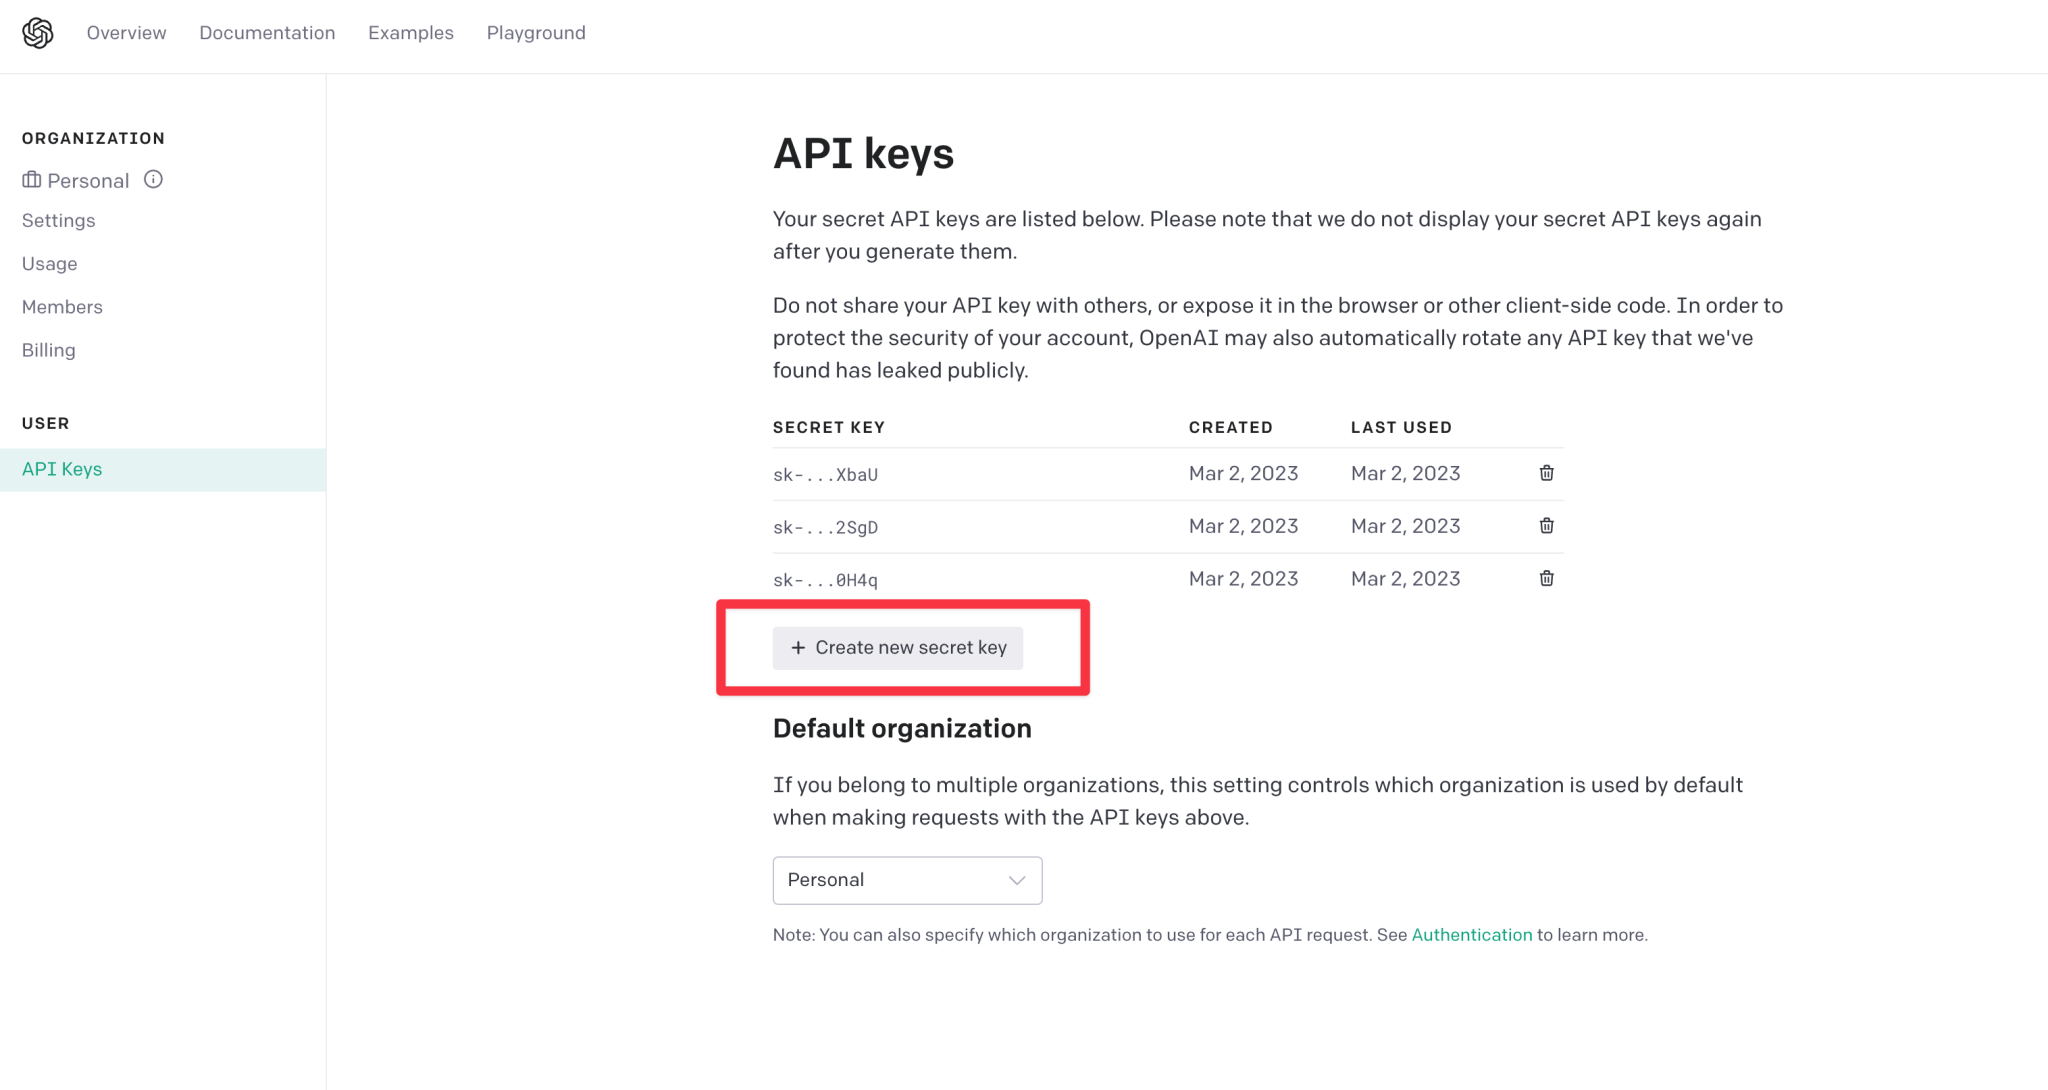Screen dimensions: 2048x1090
Task: Delete the sk-...2SgD key
Action: click(1546, 526)
